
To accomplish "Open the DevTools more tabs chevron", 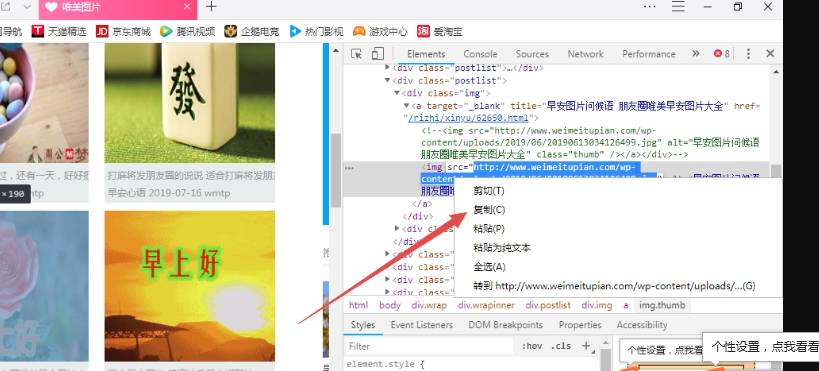I will [x=695, y=53].
